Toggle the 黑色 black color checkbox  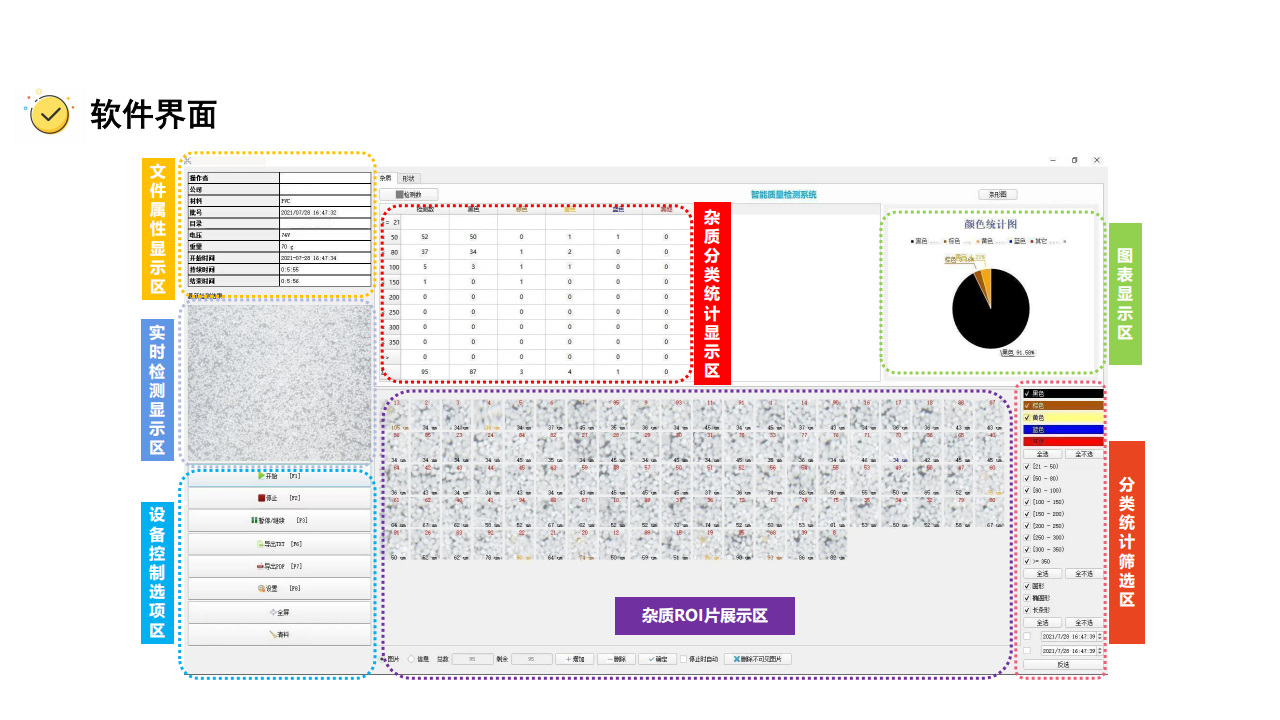(1027, 394)
